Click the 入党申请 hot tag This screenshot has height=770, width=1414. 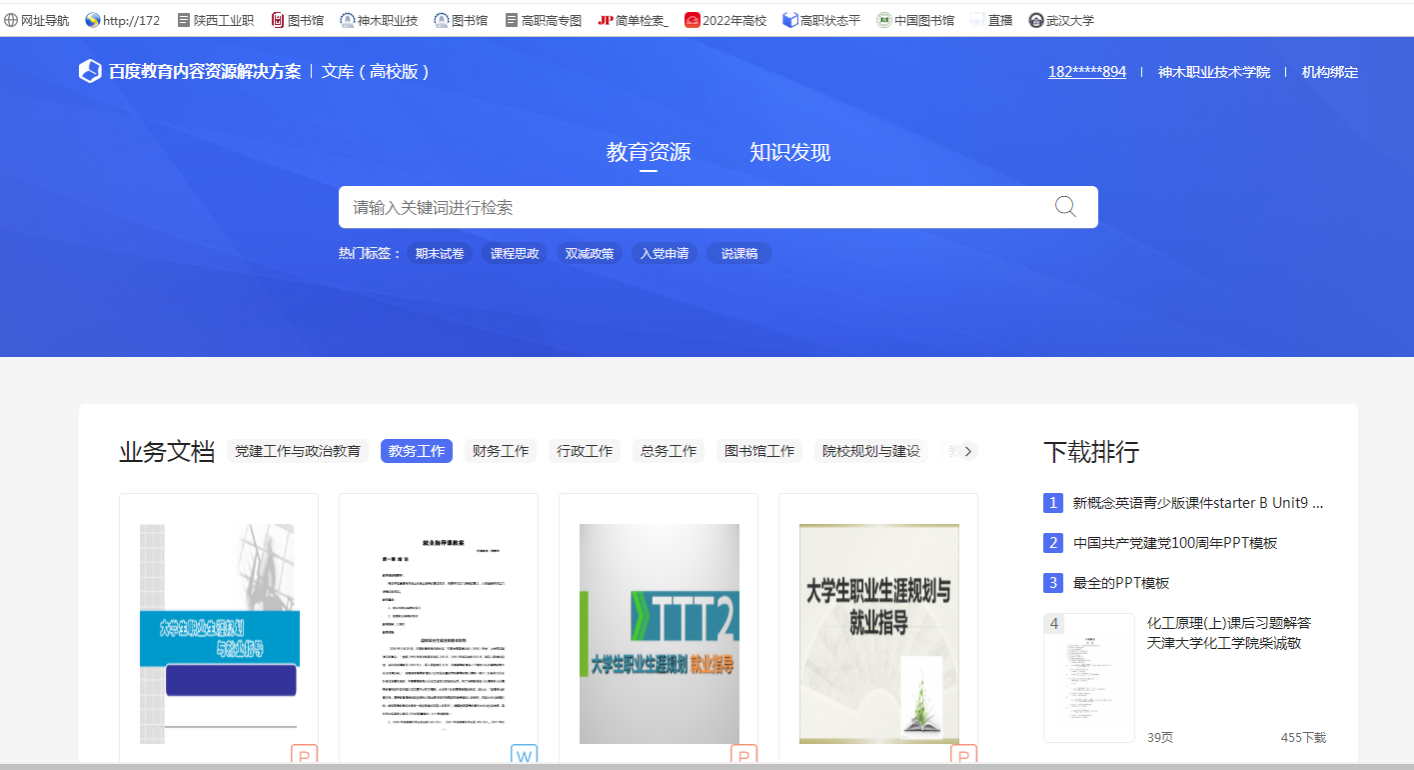[665, 254]
